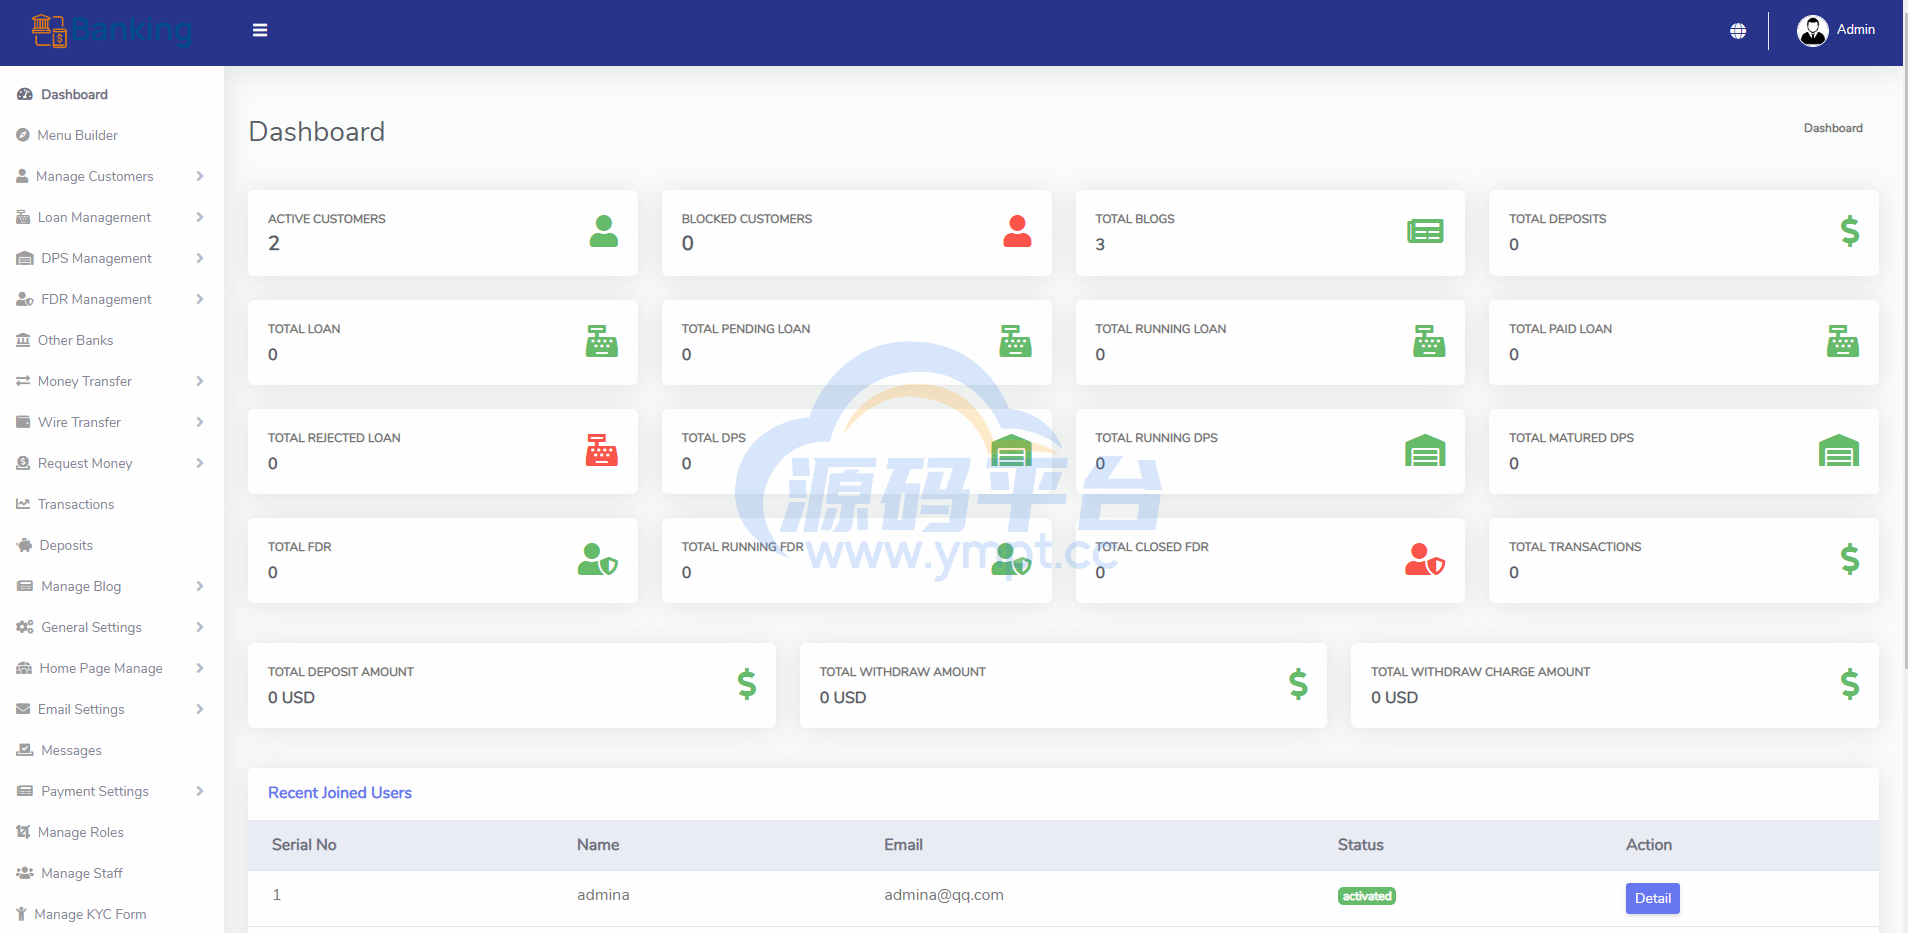The width and height of the screenshot is (1908, 933).
Task: Click the red user icon on Blocked Customers card
Action: coord(1017,231)
